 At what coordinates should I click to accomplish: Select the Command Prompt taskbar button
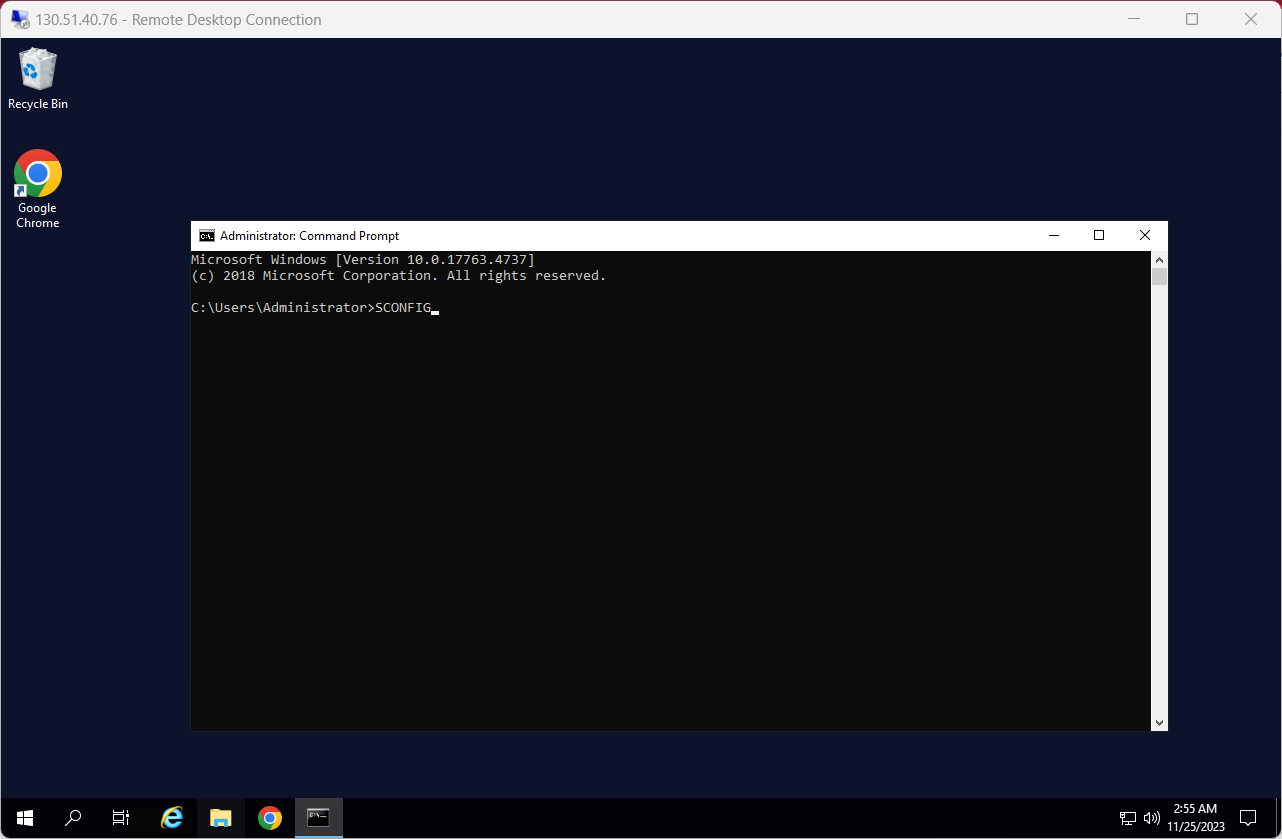(319, 817)
